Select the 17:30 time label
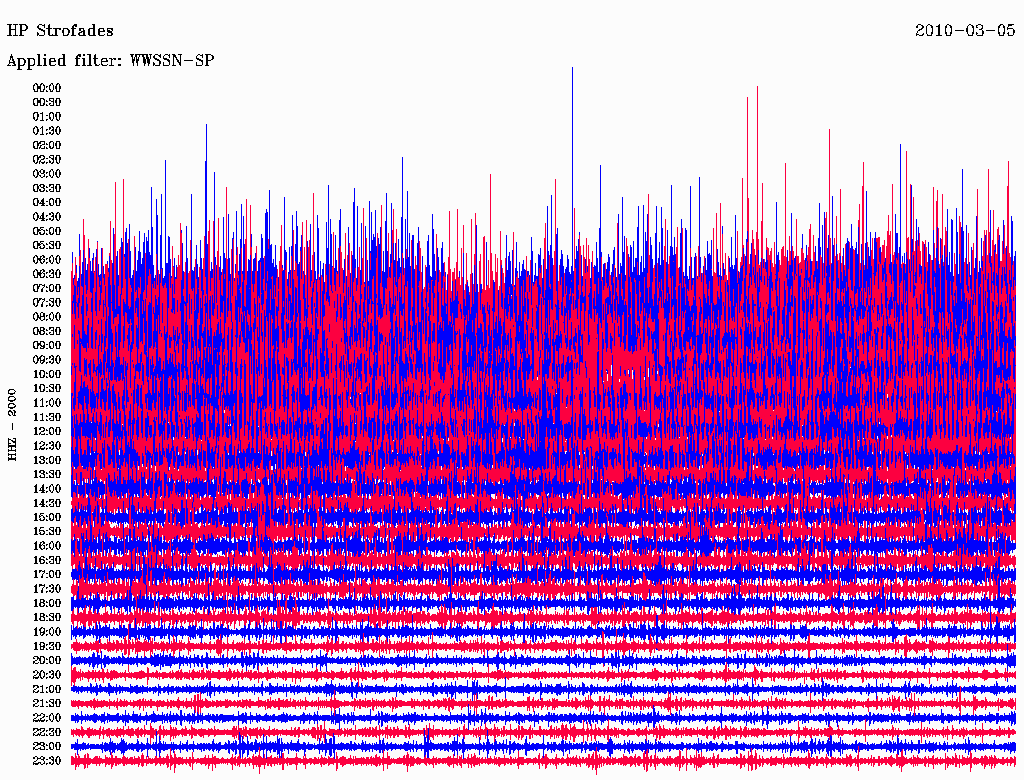This screenshot has width=1024, height=780. [x=47, y=589]
